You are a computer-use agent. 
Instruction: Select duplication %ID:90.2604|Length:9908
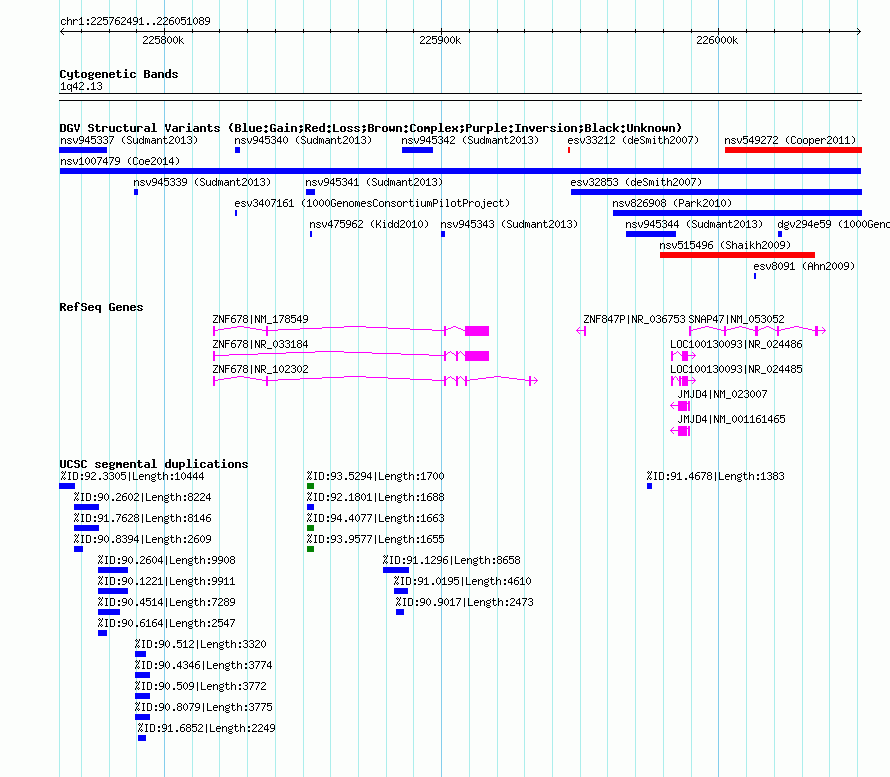(166, 560)
